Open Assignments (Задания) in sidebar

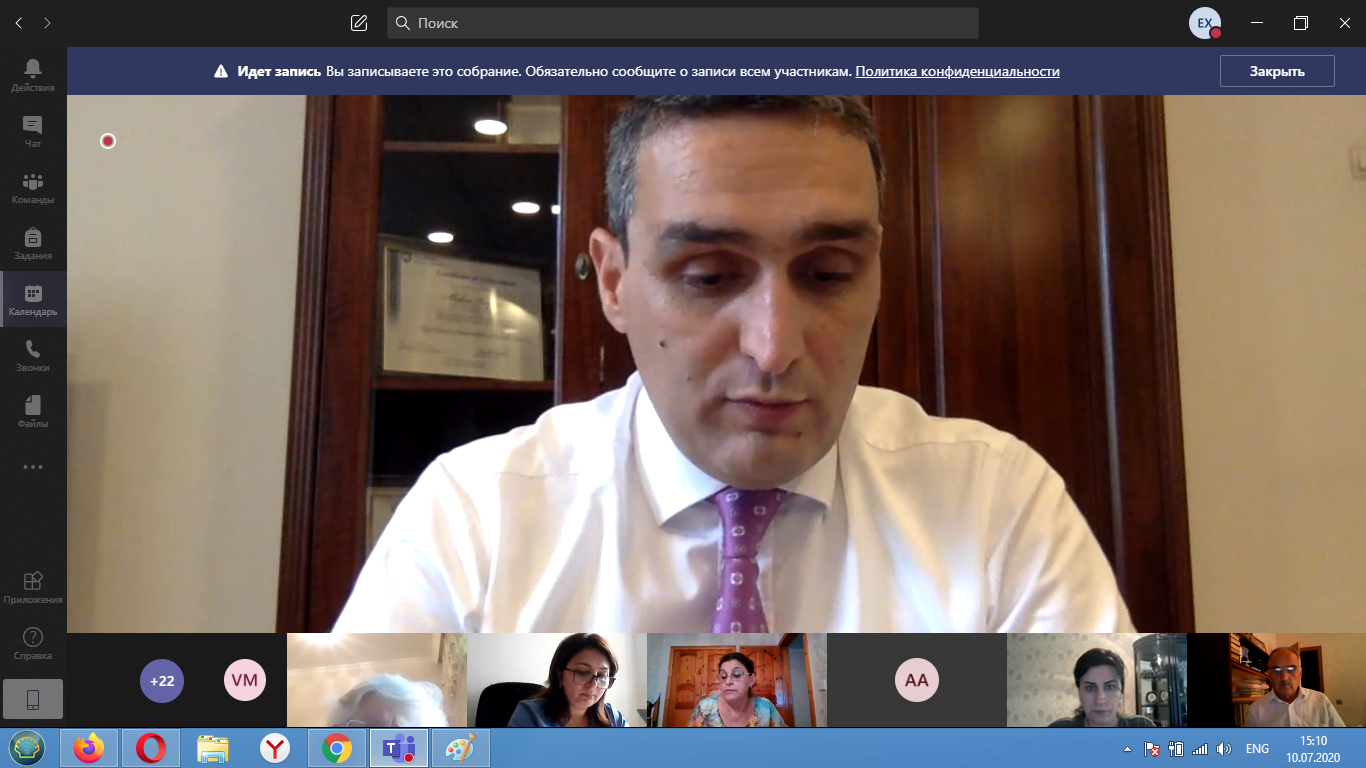tap(33, 243)
